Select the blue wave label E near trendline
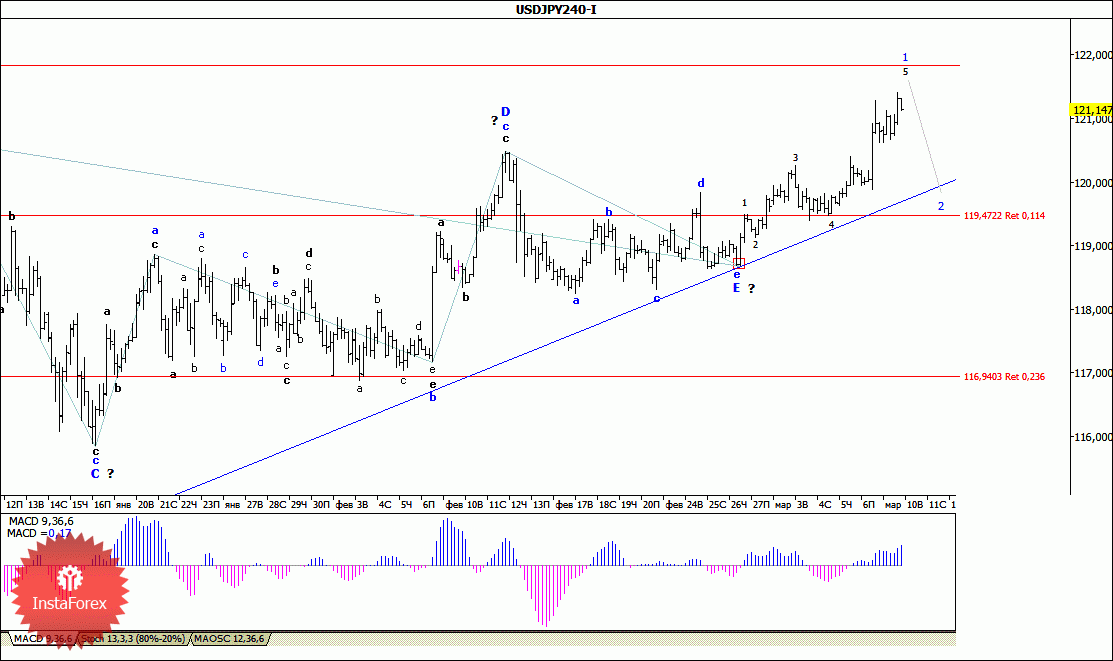The width and height of the screenshot is (1113, 661). coord(737,288)
